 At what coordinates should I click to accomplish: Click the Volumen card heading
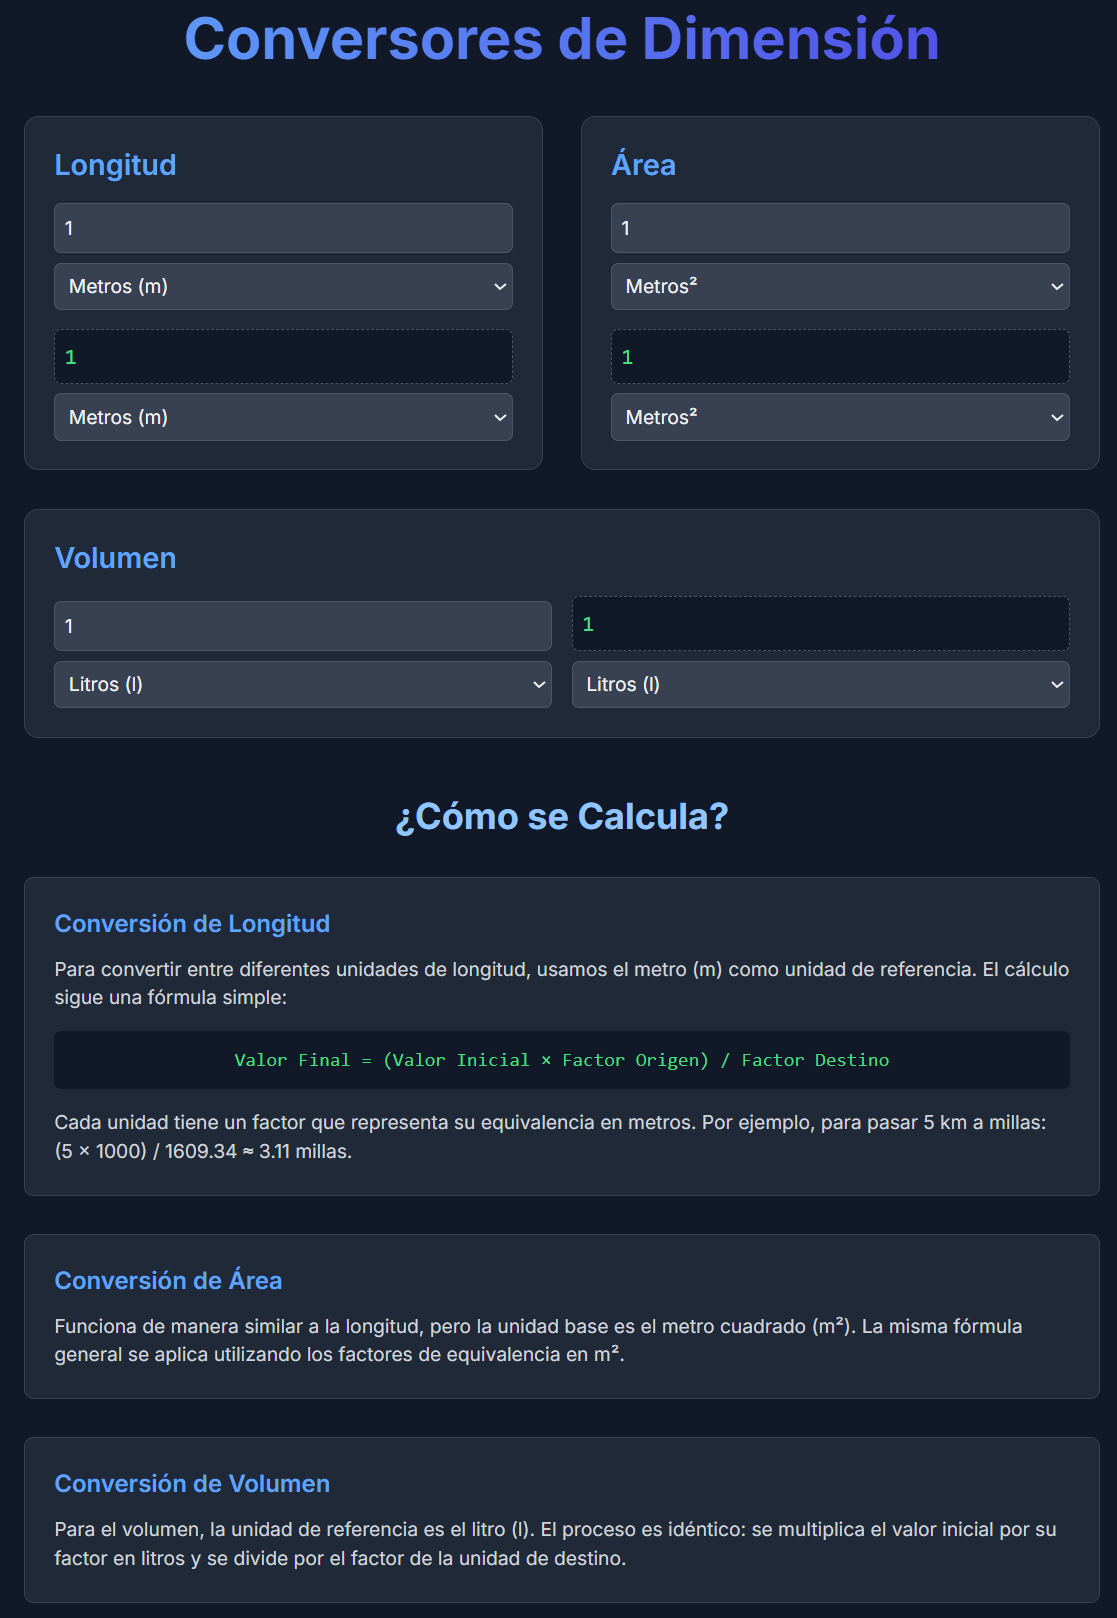point(115,558)
